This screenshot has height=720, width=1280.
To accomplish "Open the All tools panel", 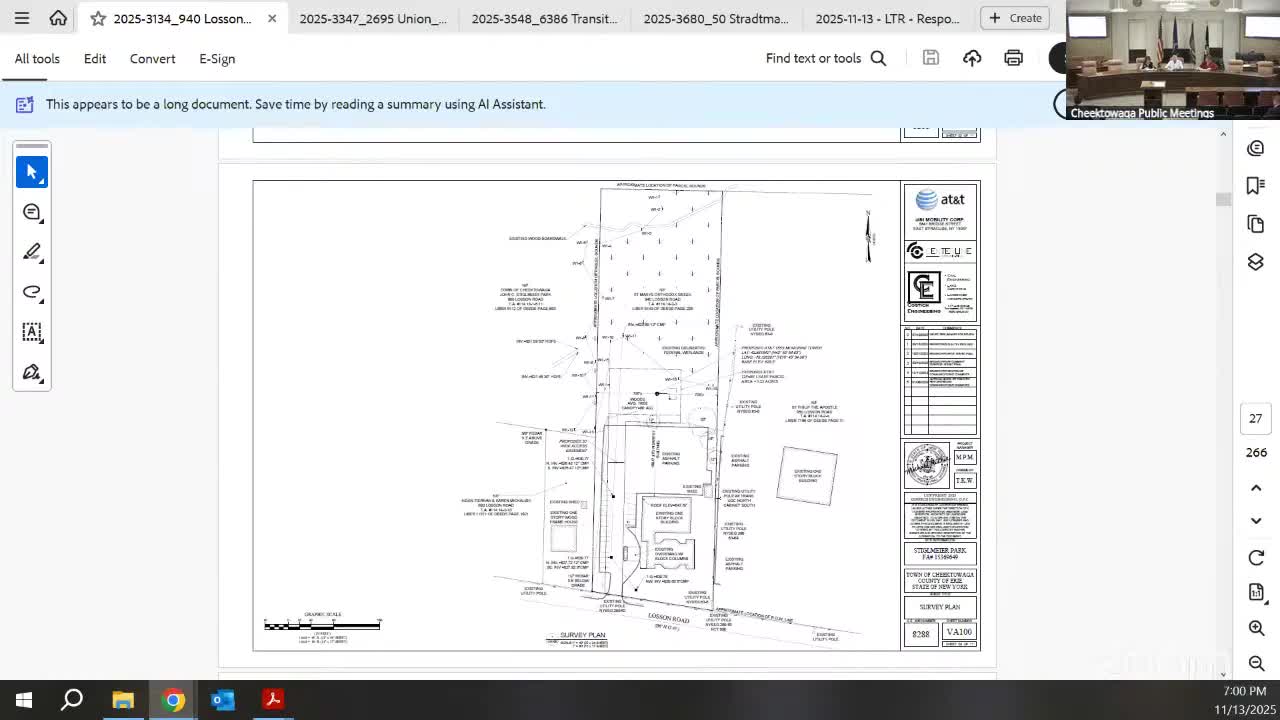I will pyautogui.click(x=37, y=59).
